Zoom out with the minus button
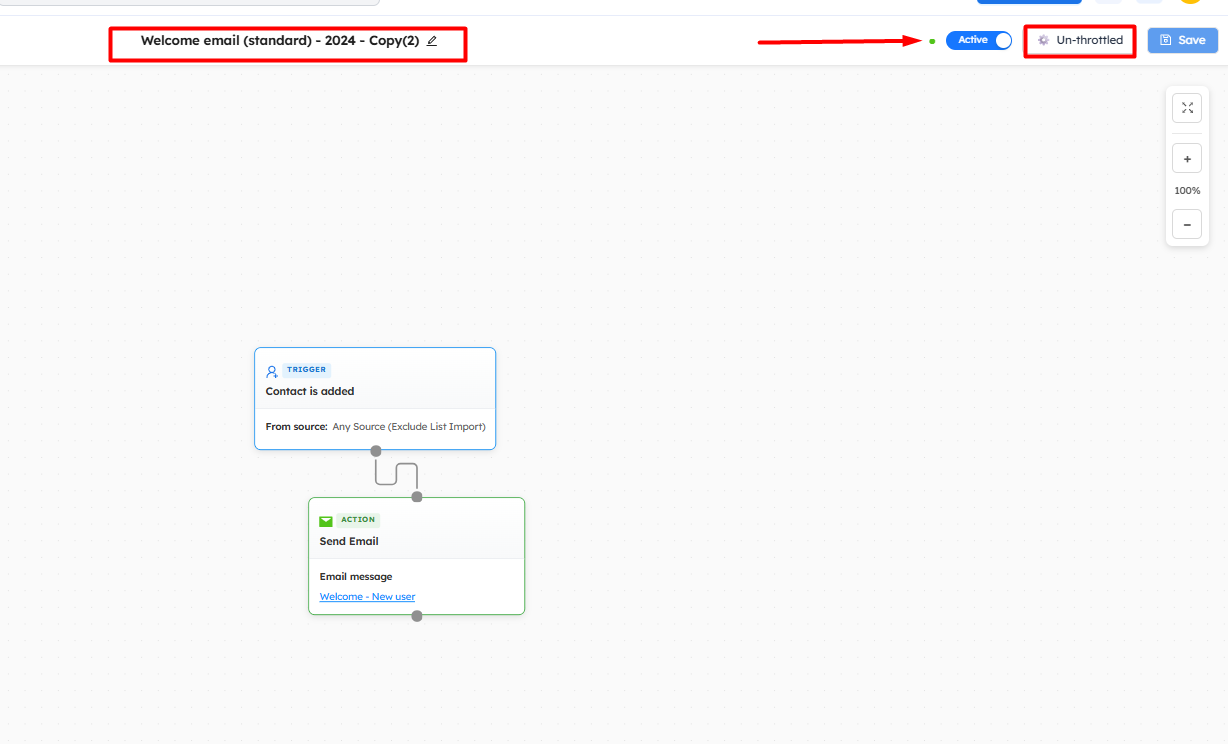The height and width of the screenshot is (744, 1228). coord(1187,225)
